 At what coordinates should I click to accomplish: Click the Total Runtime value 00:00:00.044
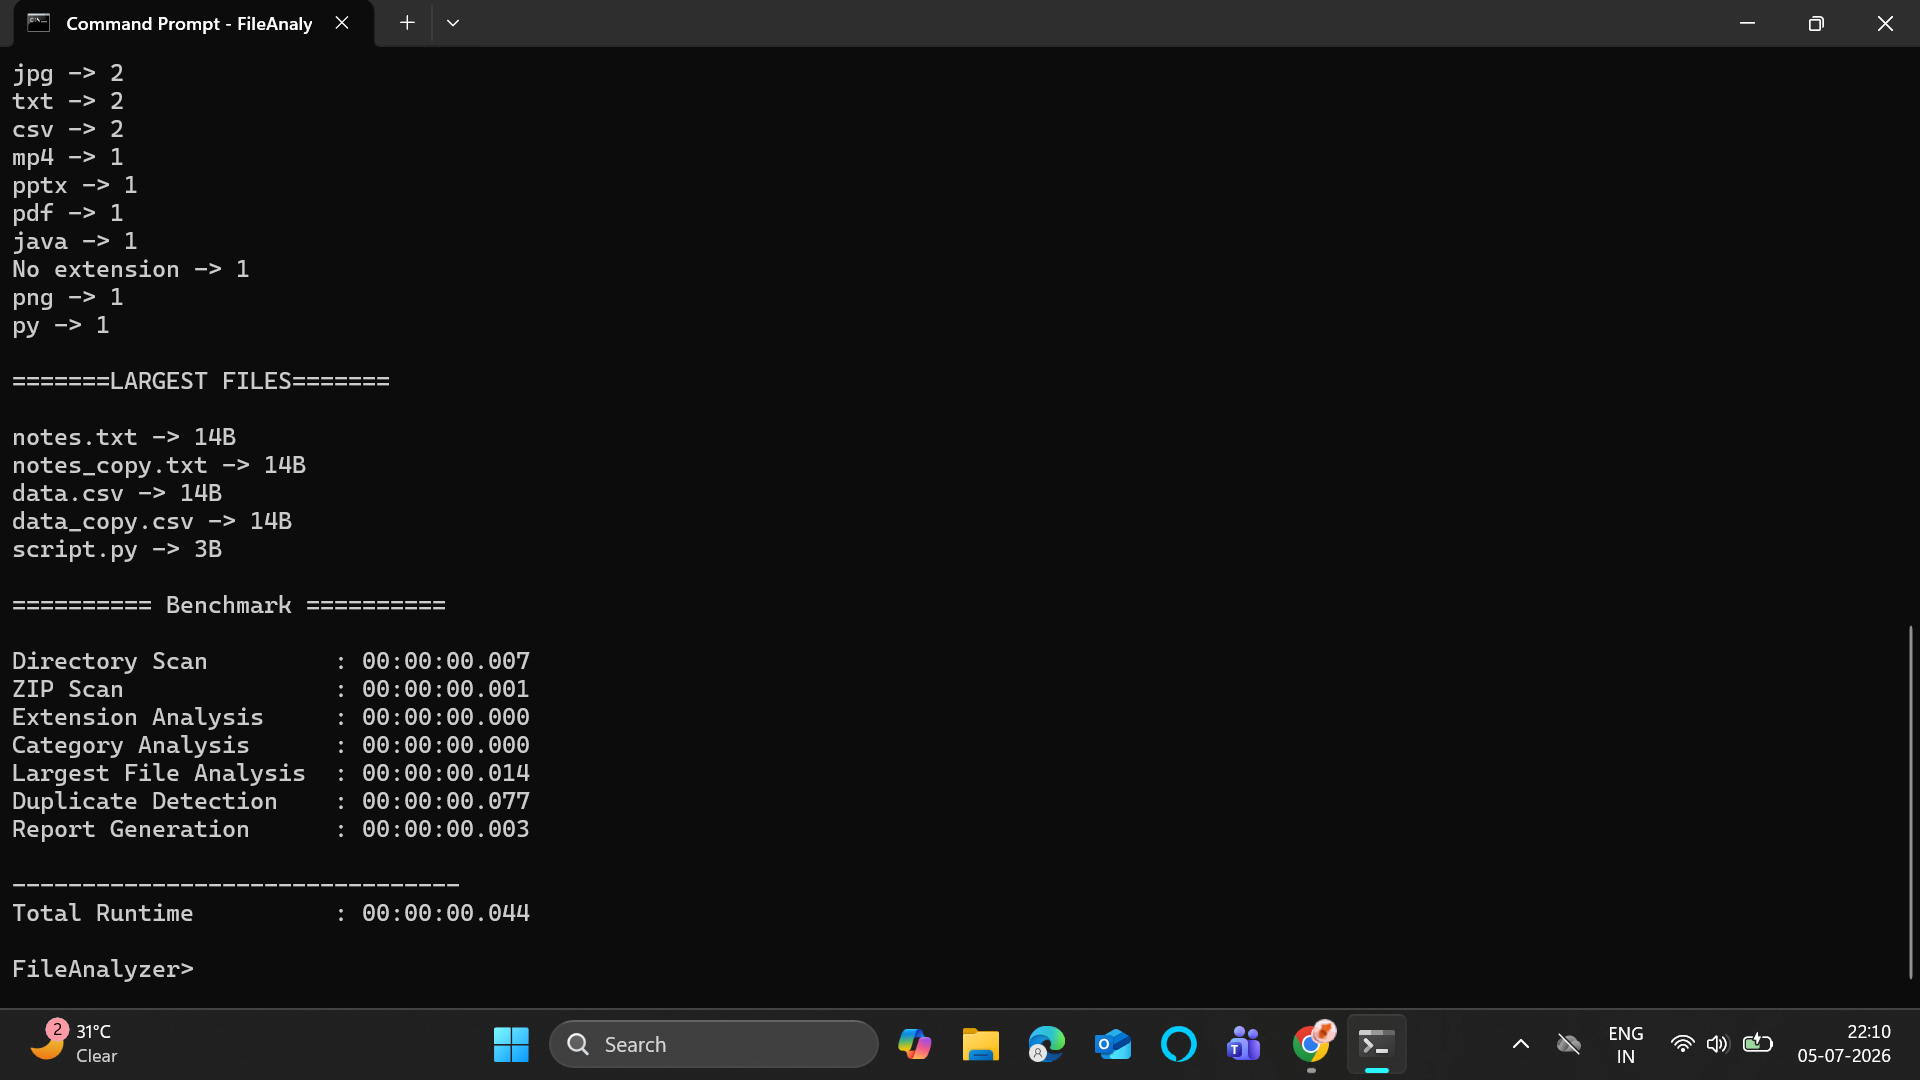tap(446, 913)
